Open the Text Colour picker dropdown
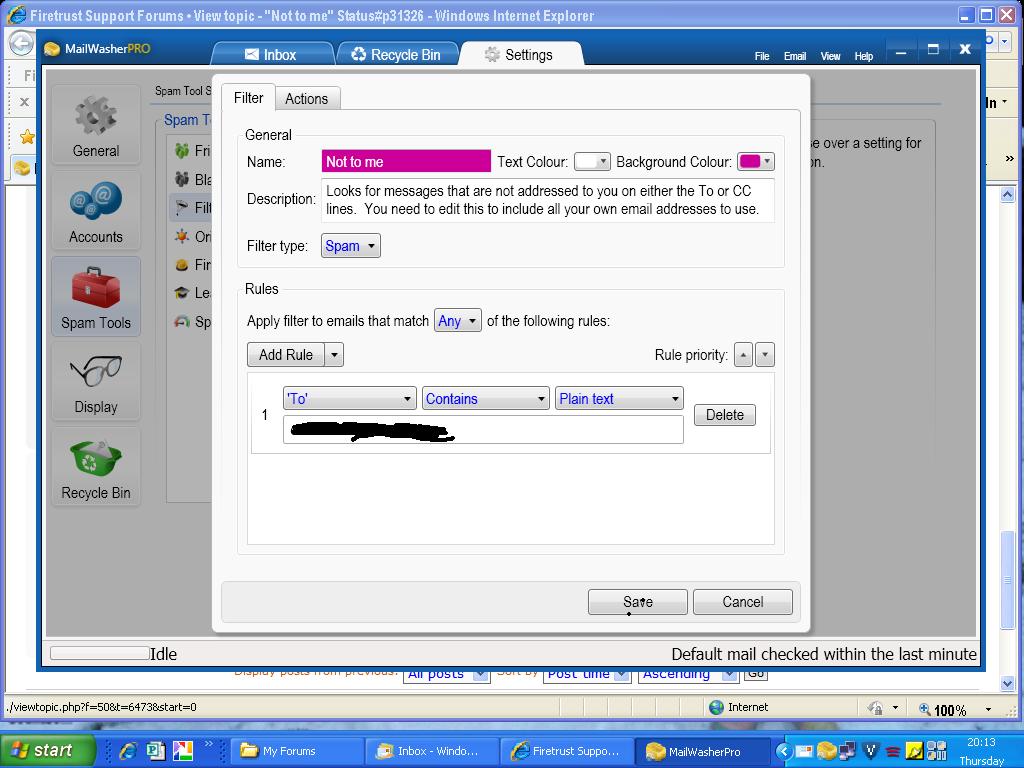 592,161
